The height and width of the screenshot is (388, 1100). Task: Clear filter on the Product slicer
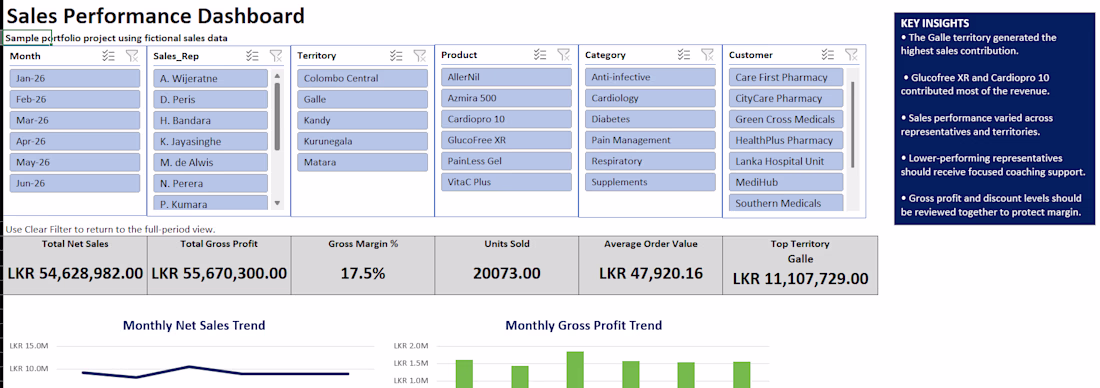coord(563,55)
